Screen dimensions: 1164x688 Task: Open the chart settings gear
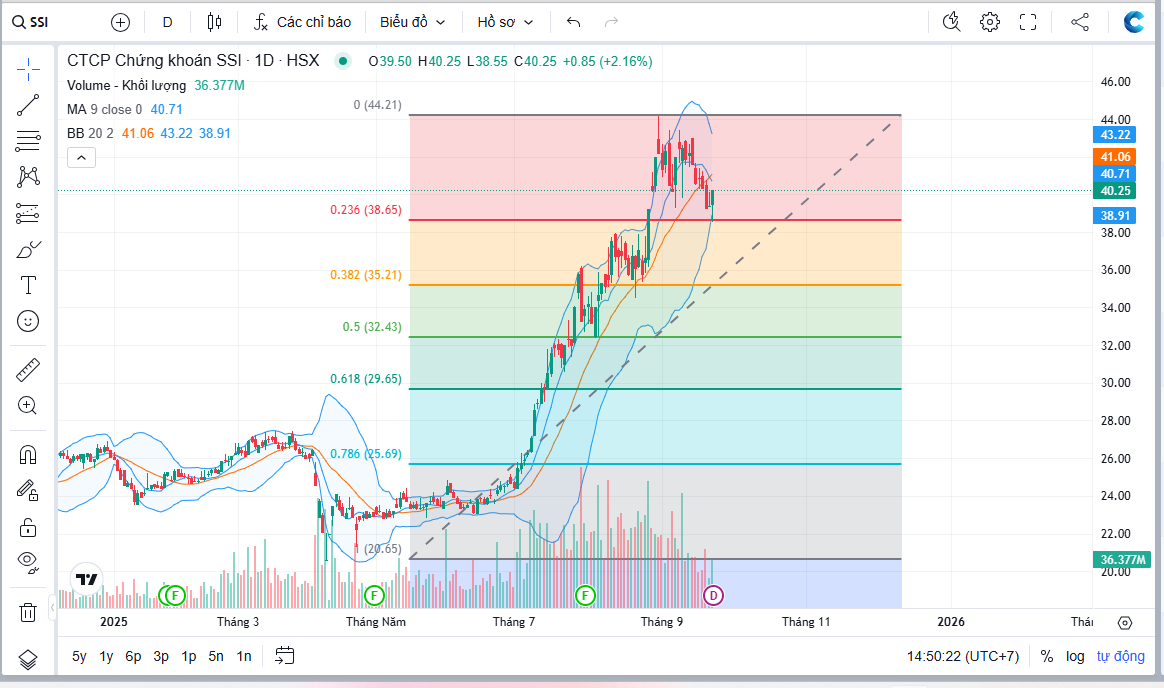(x=990, y=22)
